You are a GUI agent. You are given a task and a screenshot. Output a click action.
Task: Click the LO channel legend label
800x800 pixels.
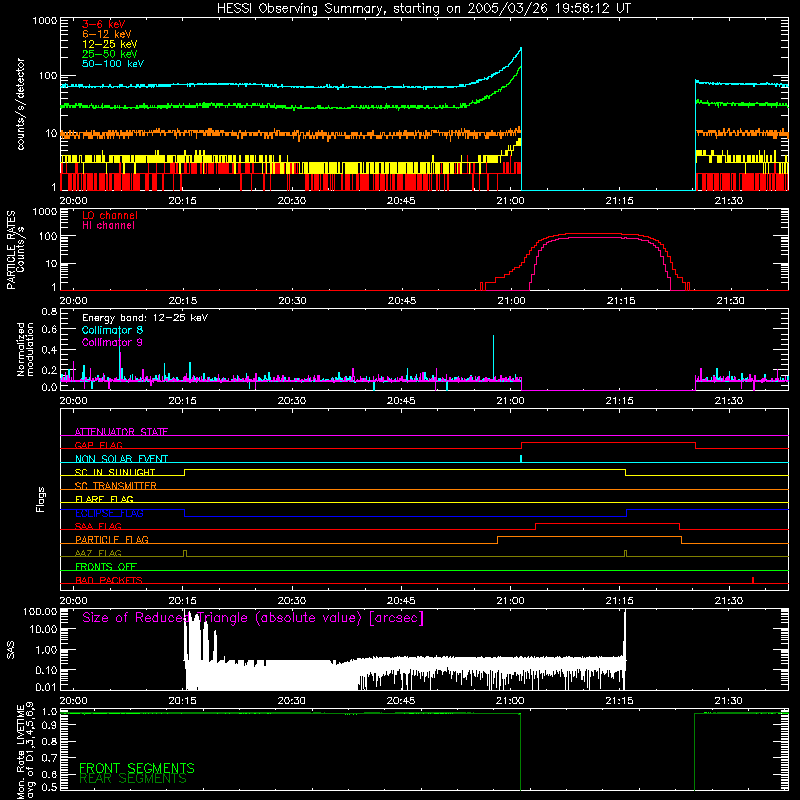[x=109, y=215]
